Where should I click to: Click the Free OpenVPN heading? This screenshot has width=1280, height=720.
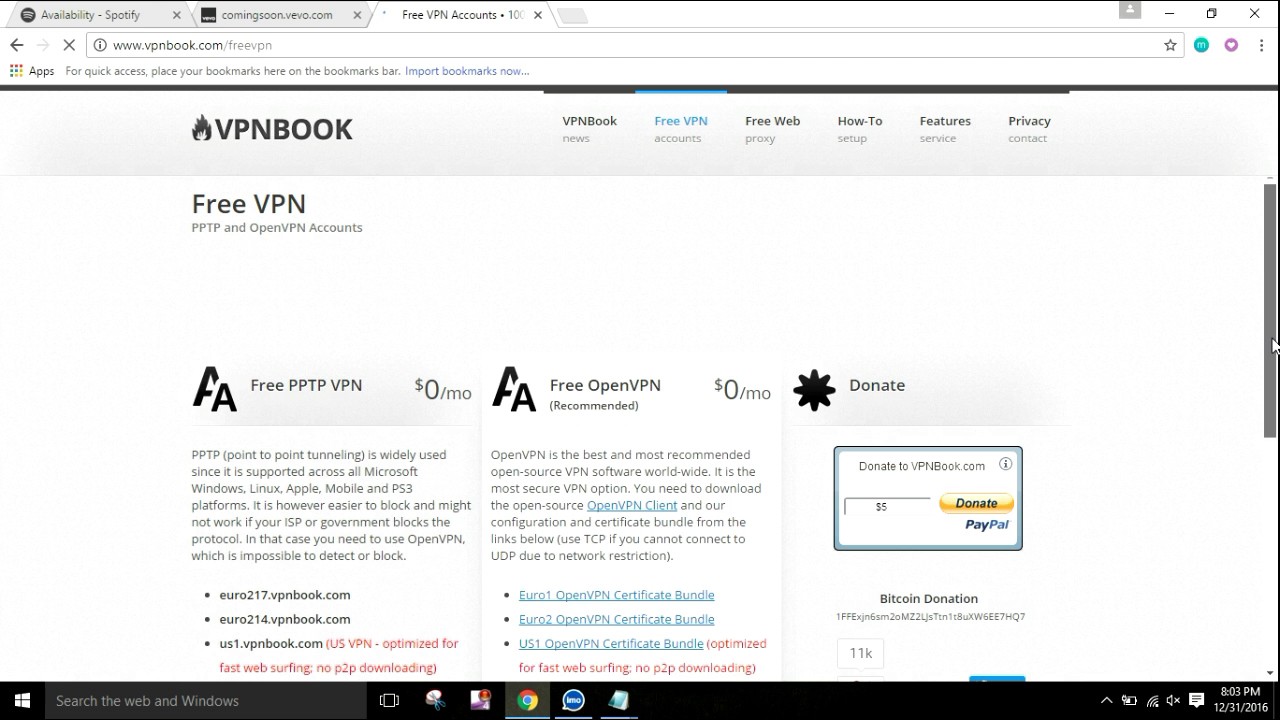(x=605, y=385)
